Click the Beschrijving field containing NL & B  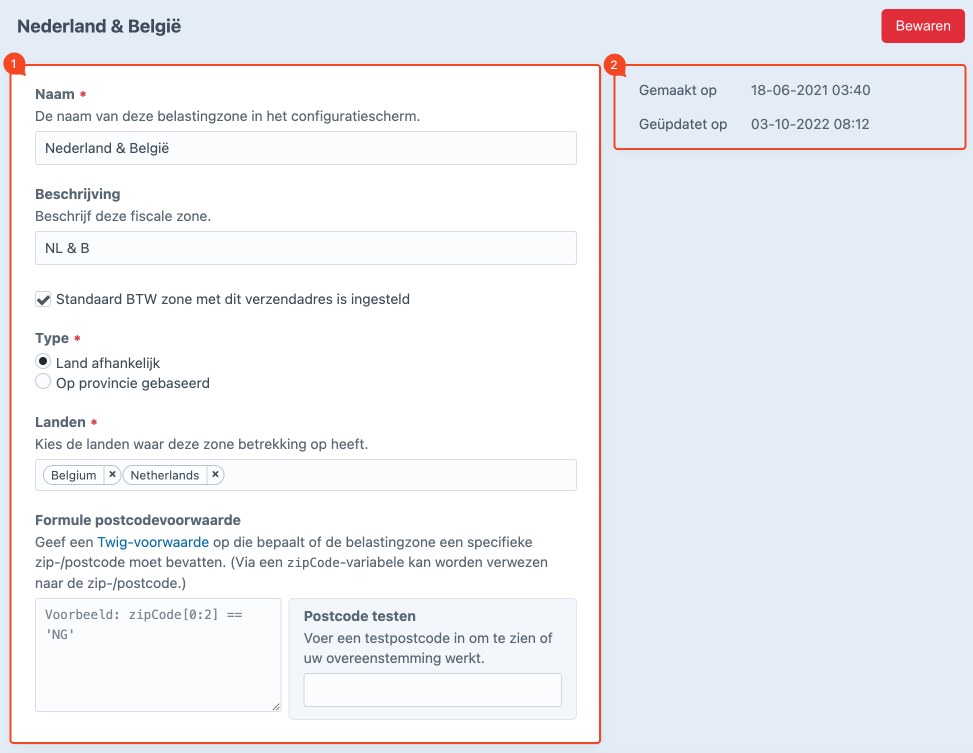[x=306, y=247]
